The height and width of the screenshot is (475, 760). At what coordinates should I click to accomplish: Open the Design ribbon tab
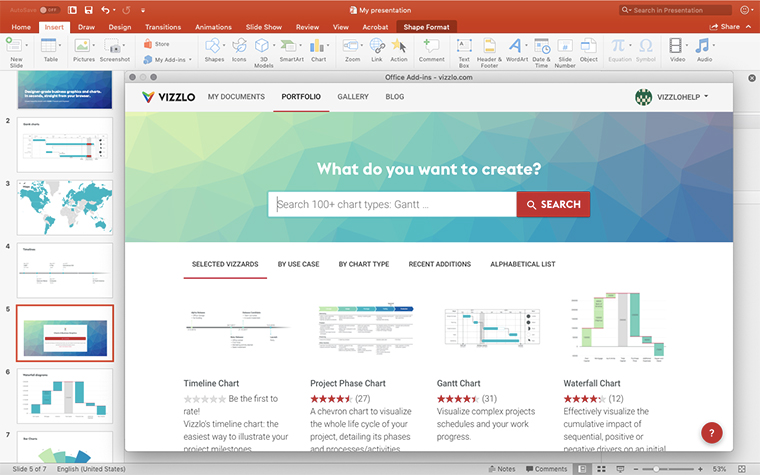(120, 27)
